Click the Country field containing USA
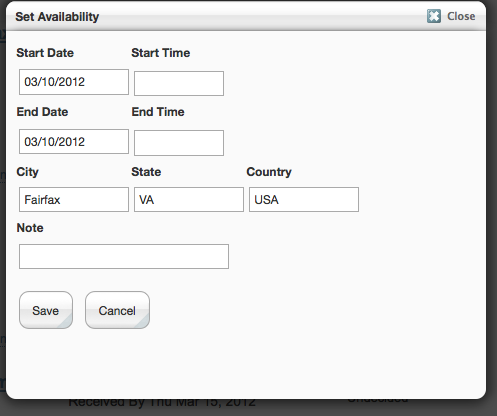 pos(304,199)
